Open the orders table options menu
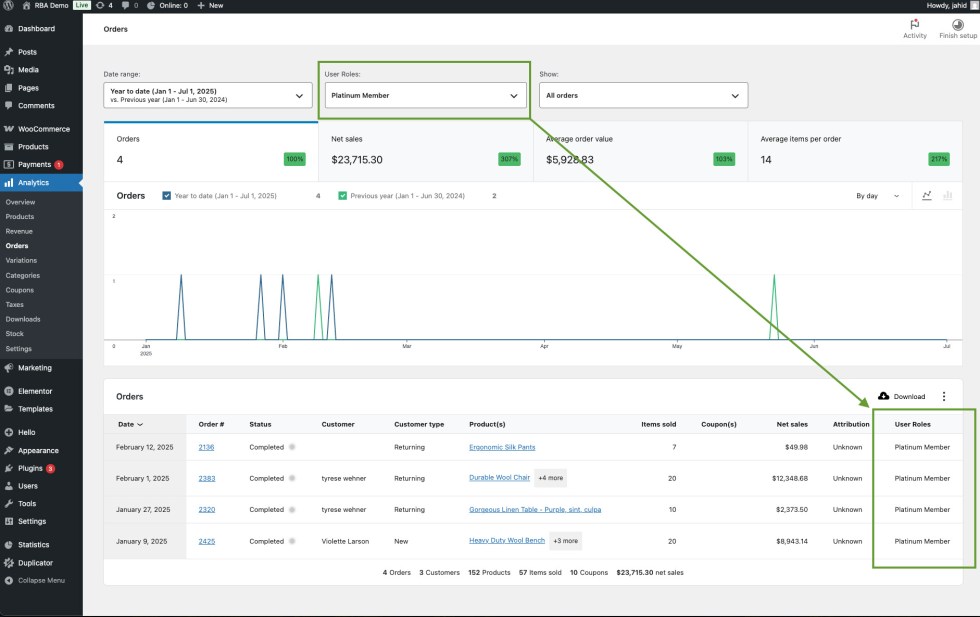This screenshot has height=617, width=980. click(x=944, y=397)
